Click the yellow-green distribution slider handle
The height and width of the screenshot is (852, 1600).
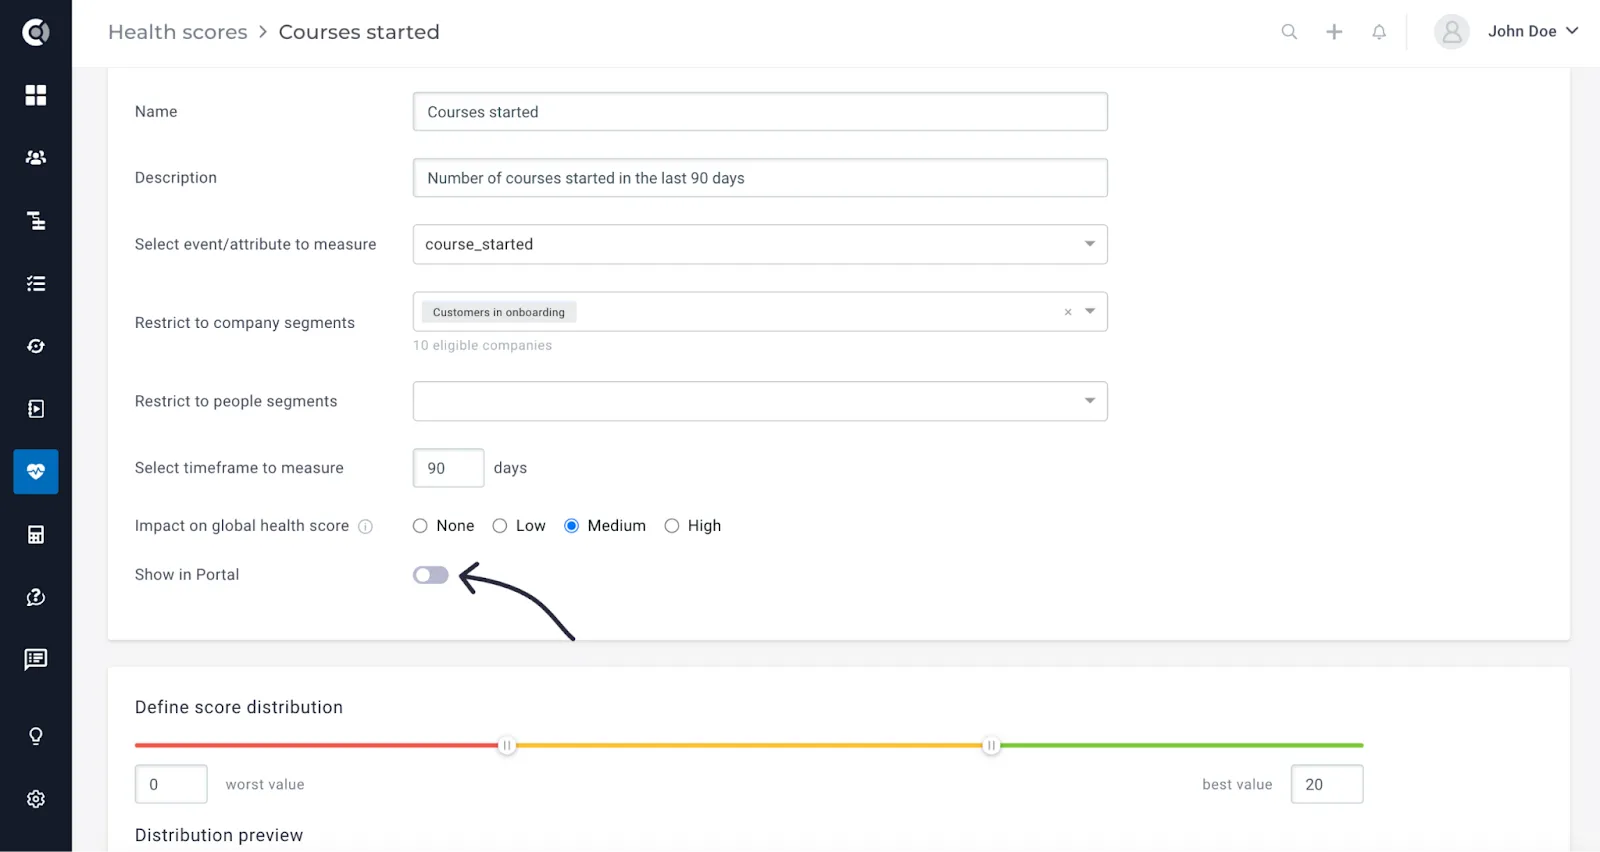991,745
